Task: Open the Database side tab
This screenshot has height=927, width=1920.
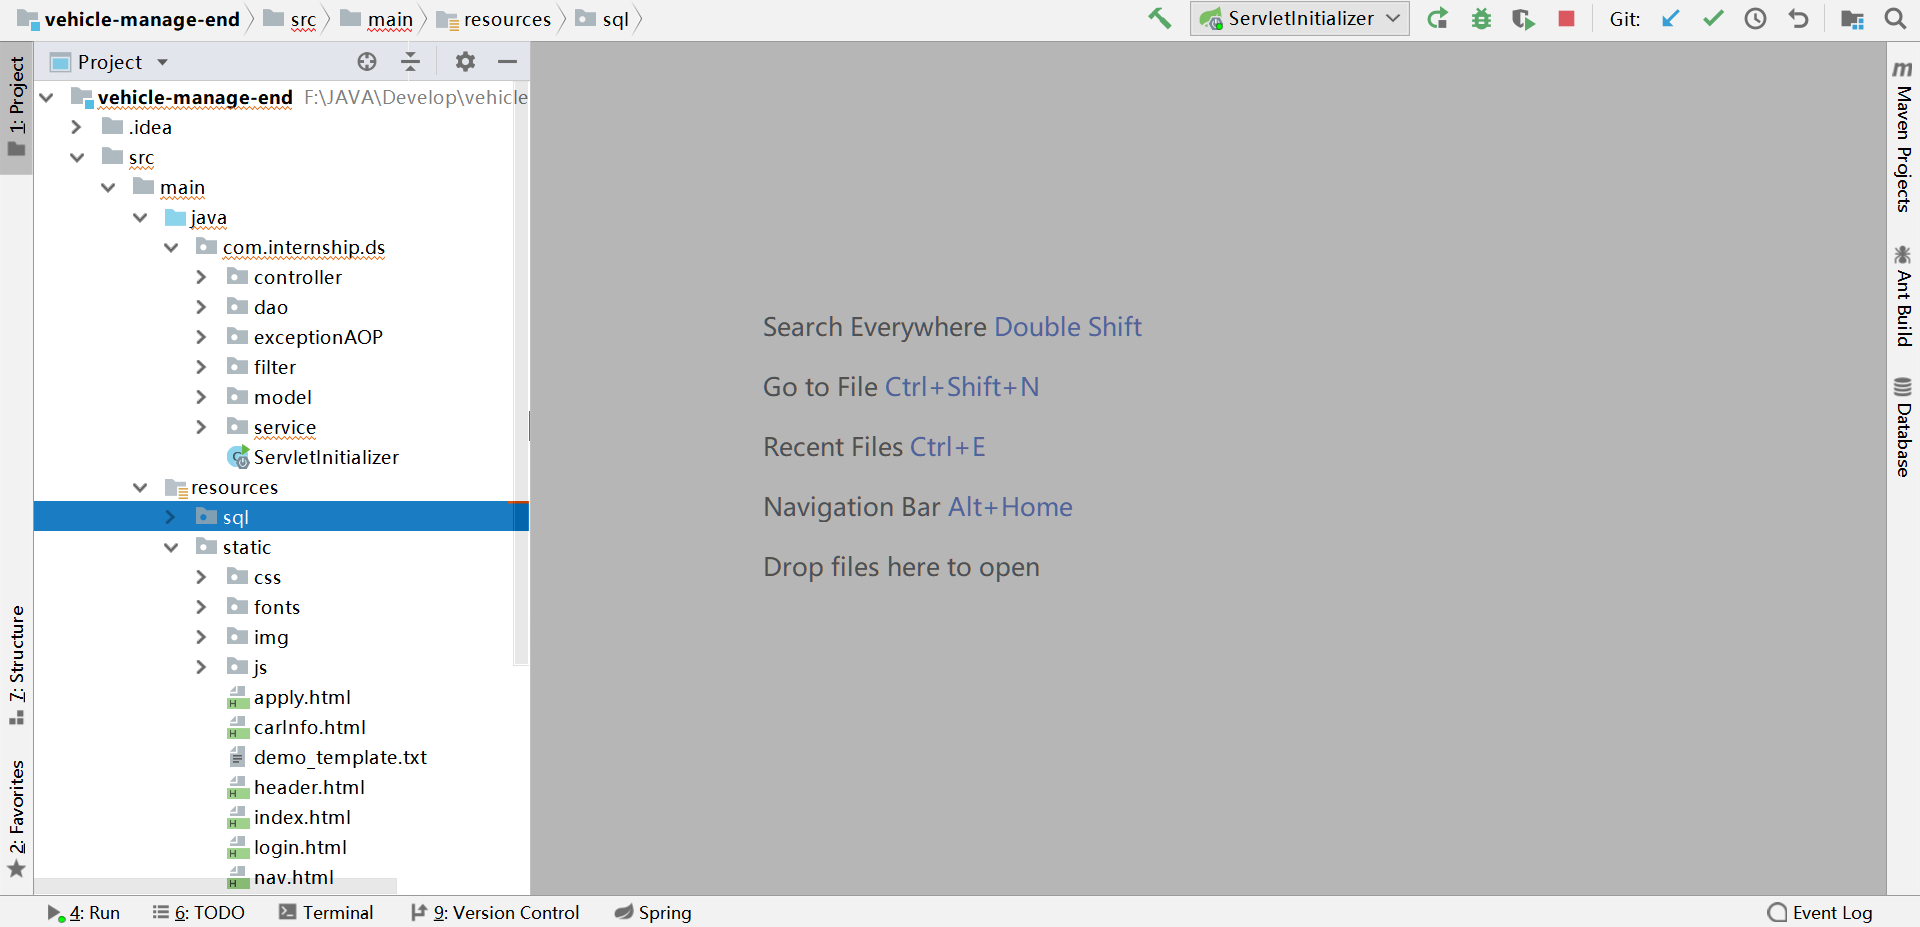Action: [1903, 427]
